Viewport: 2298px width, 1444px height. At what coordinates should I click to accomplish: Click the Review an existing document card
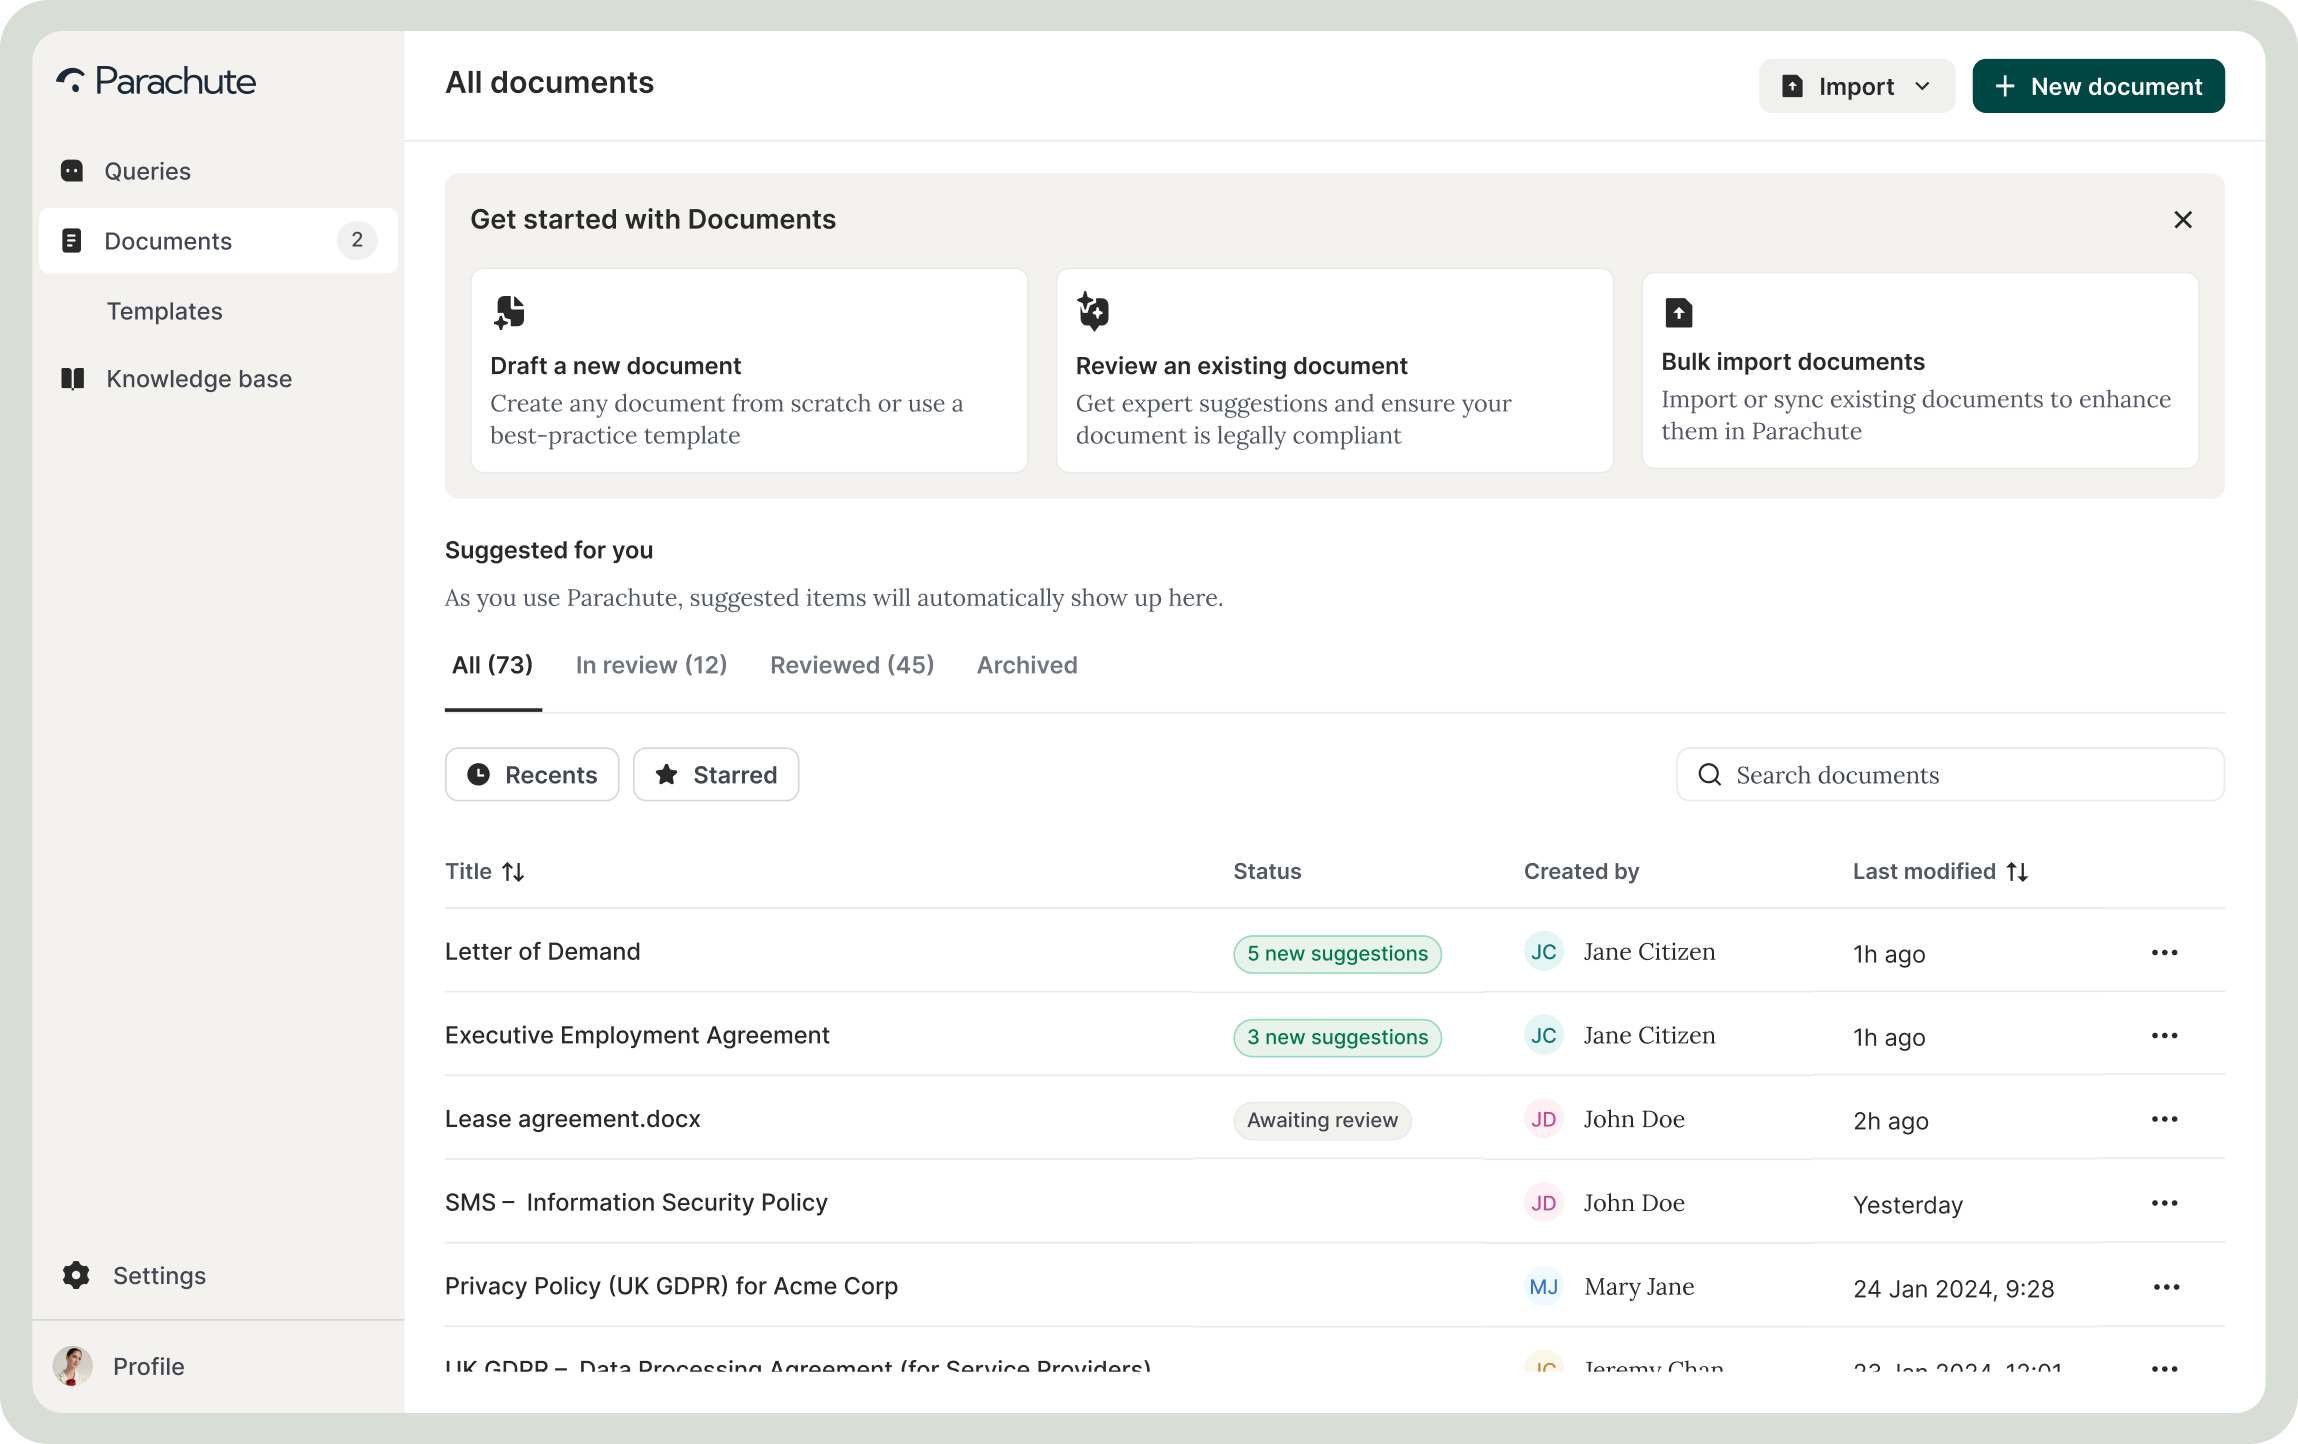tap(1334, 370)
